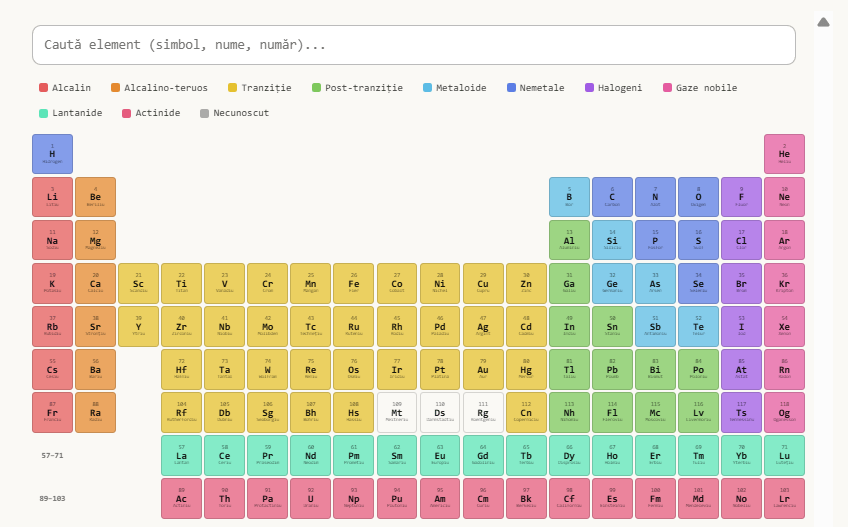Image resolution: width=848 pixels, height=527 pixels.
Task: Select the Nemetale legend entry
Action: pyautogui.click(x=535, y=88)
